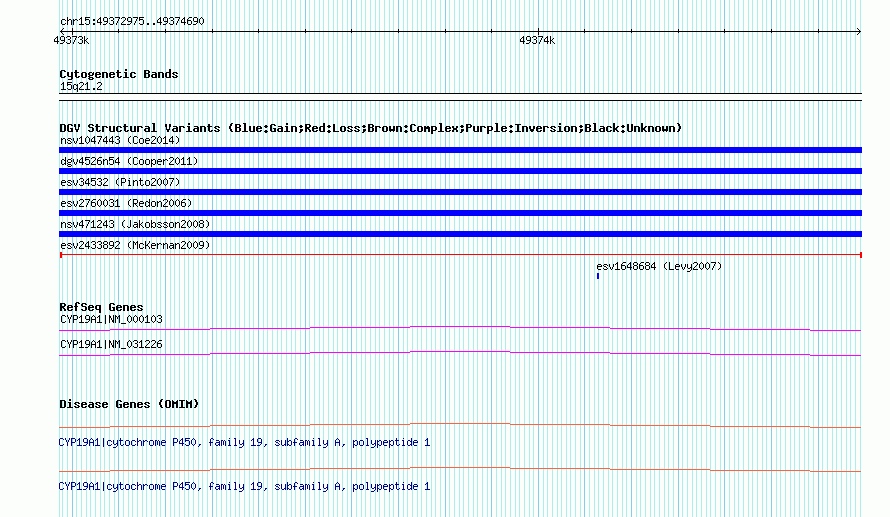Click the chr15:49372975..49374690 coordinate label
The width and height of the screenshot is (890, 517).
tap(132, 22)
